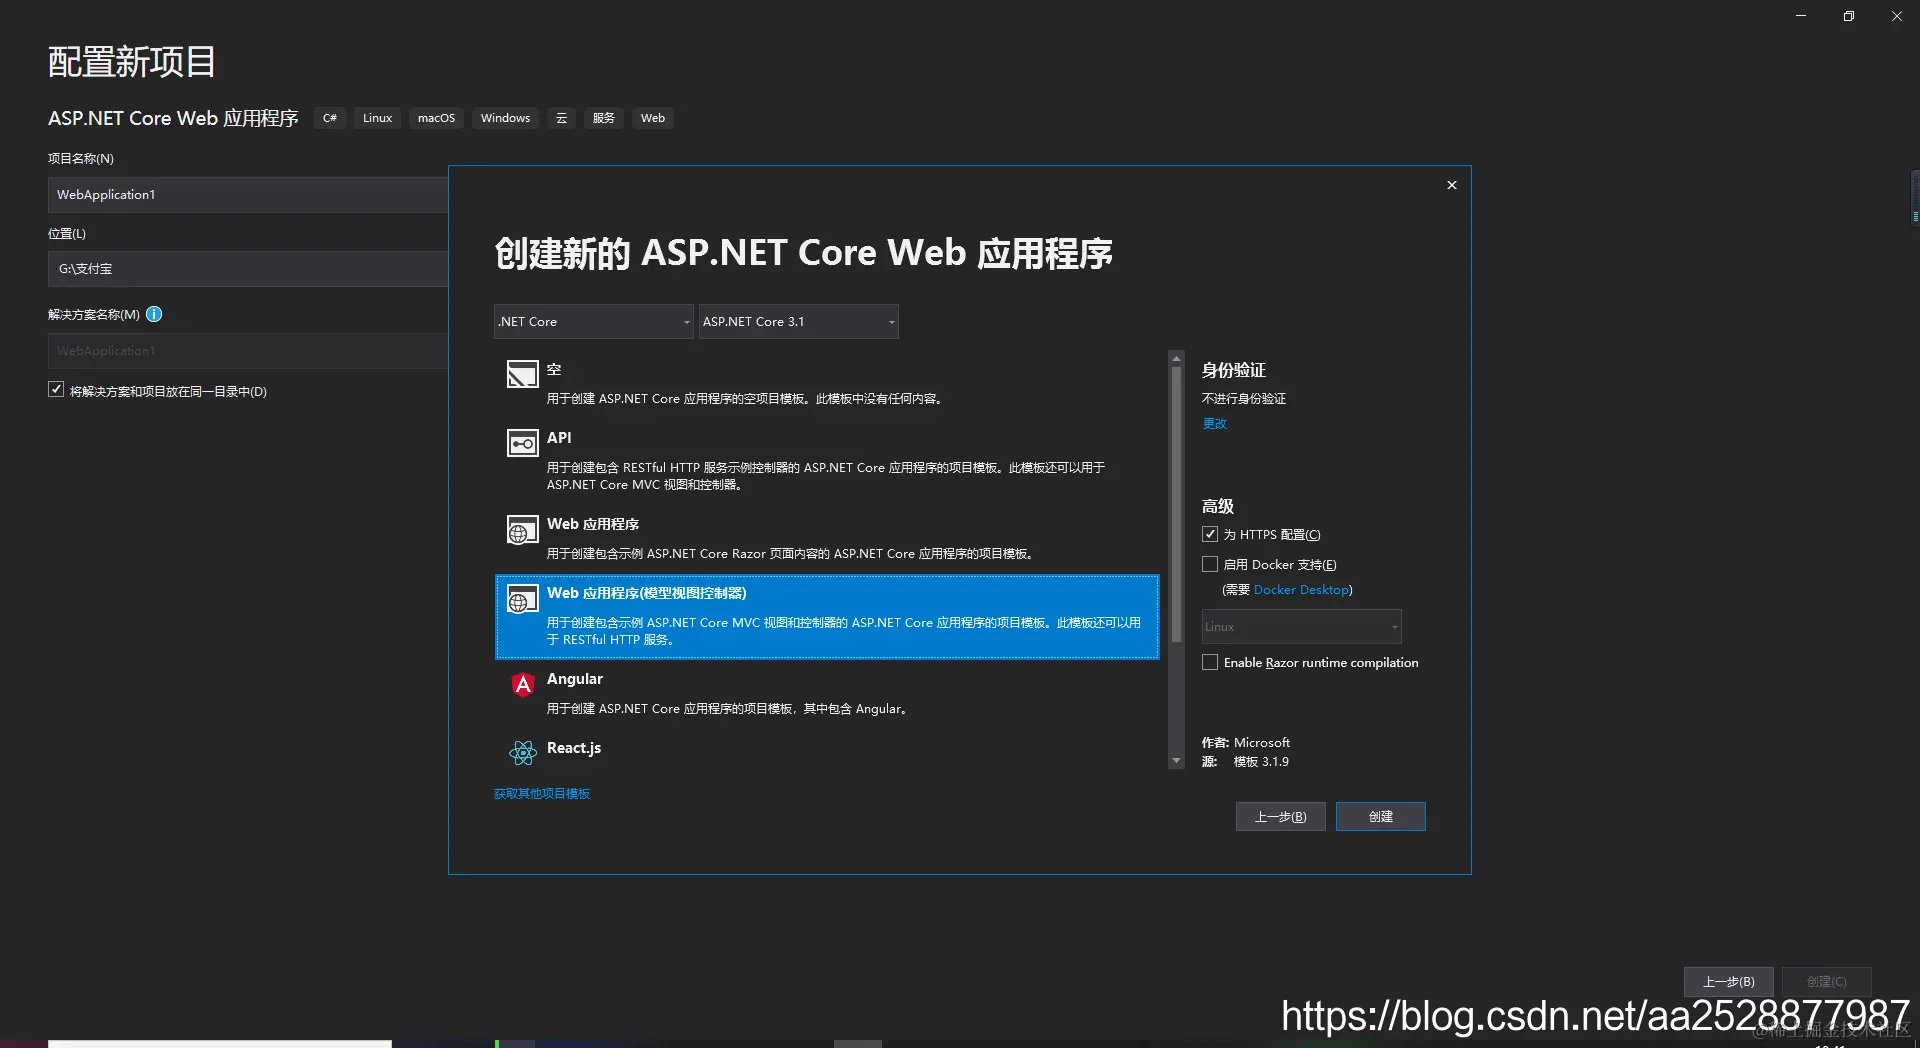Viewport: 1920px width, 1048px height.
Task: Open the Docker Desktop link
Action: [1301, 590]
